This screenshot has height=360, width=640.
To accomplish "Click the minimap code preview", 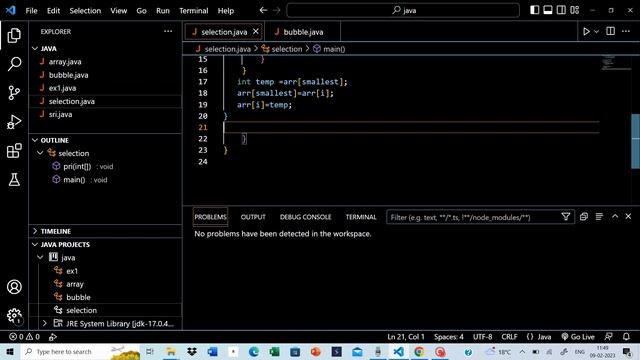I will (x=616, y=62).
